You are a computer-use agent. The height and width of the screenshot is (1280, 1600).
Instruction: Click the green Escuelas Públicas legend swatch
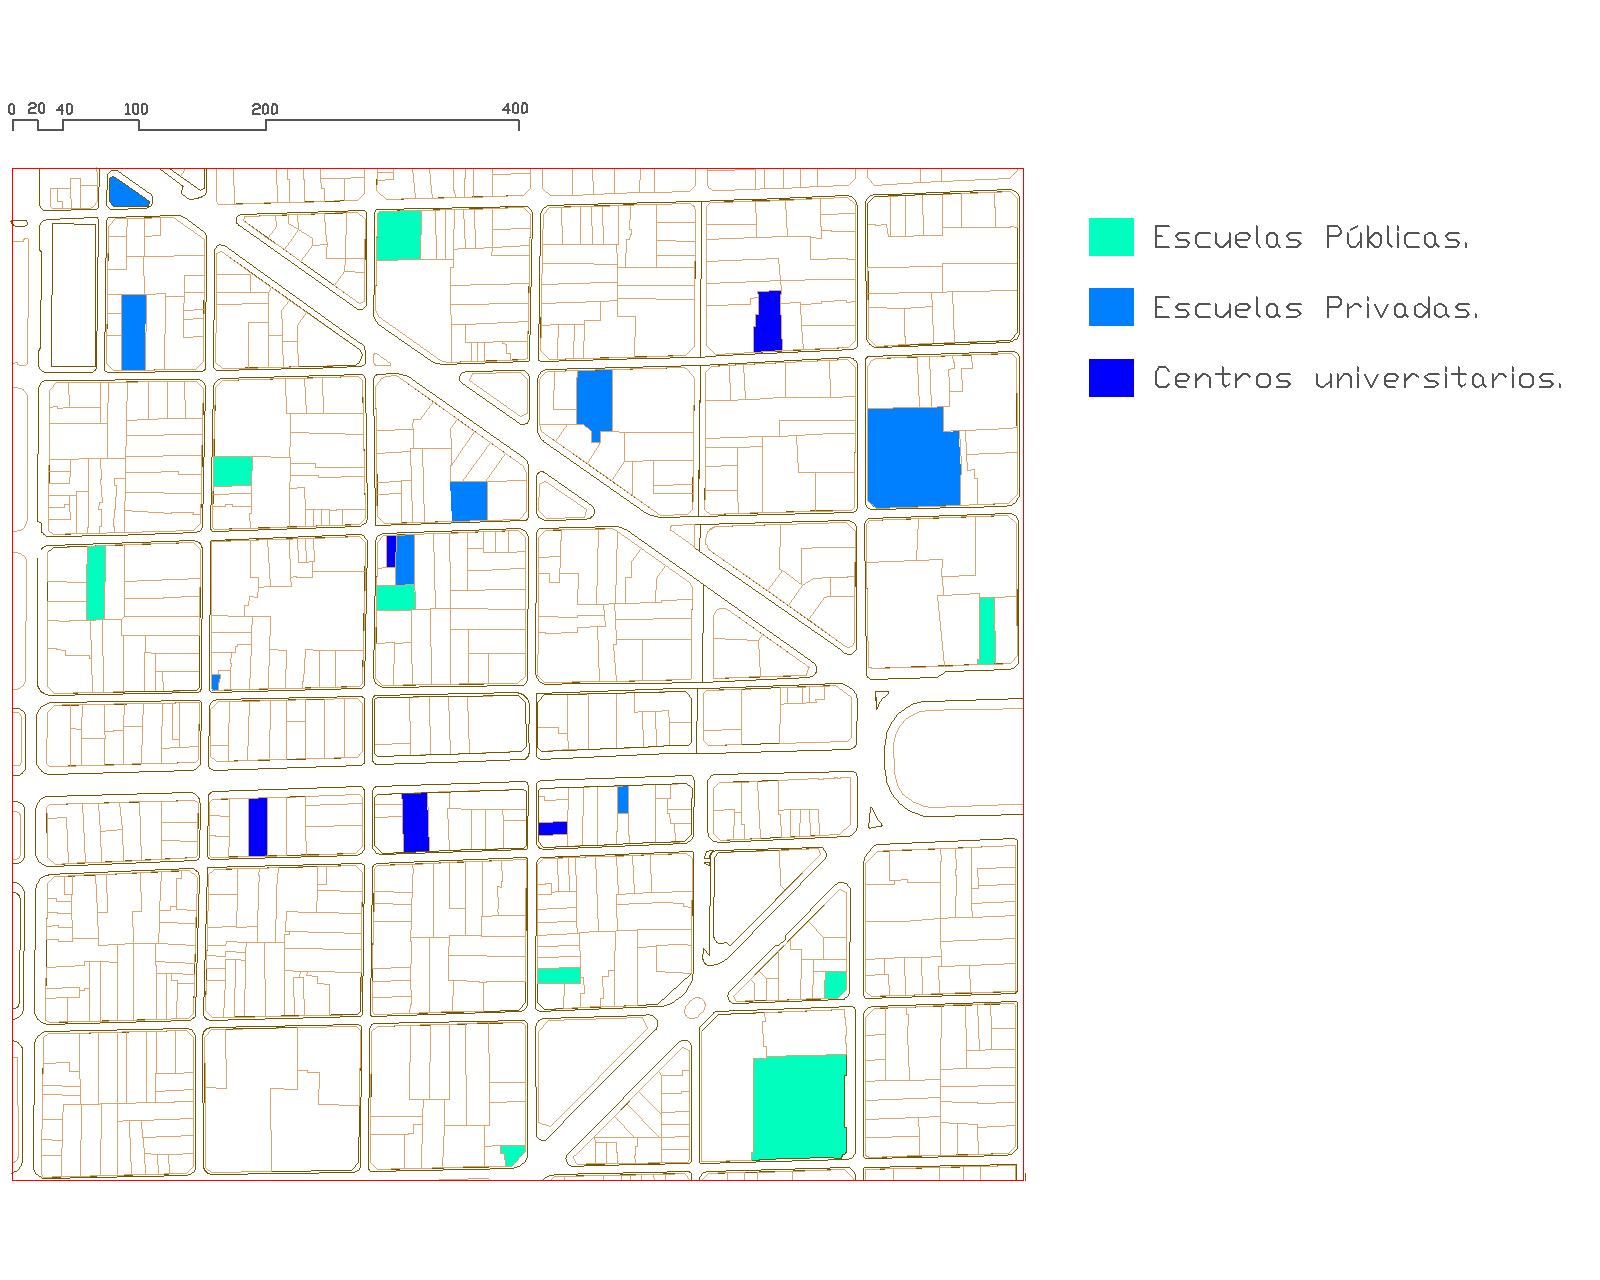1111,237
